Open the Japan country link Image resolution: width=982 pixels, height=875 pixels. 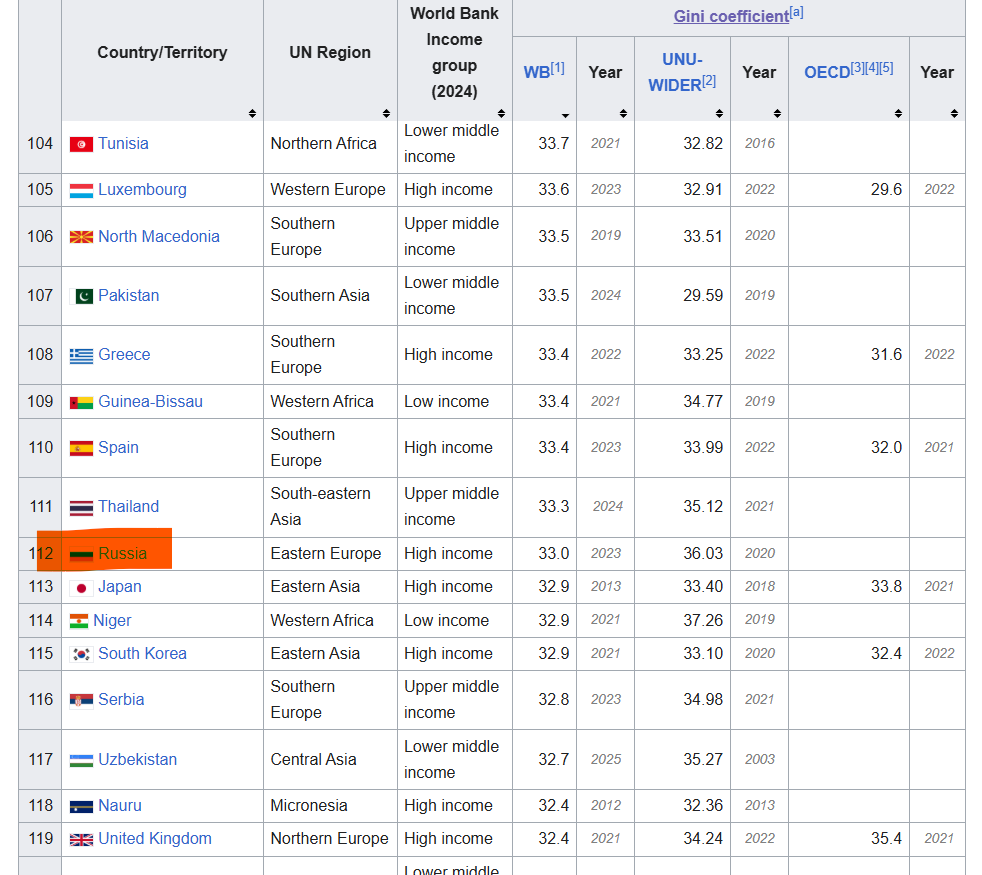[x=120, y=587]
